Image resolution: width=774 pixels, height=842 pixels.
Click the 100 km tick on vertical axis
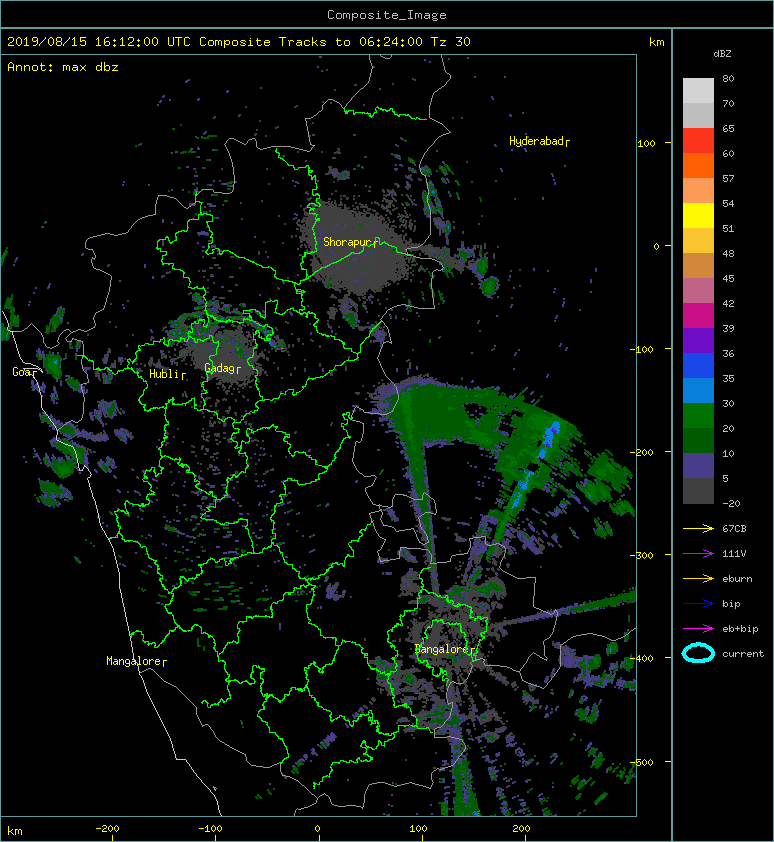point(646,143)
